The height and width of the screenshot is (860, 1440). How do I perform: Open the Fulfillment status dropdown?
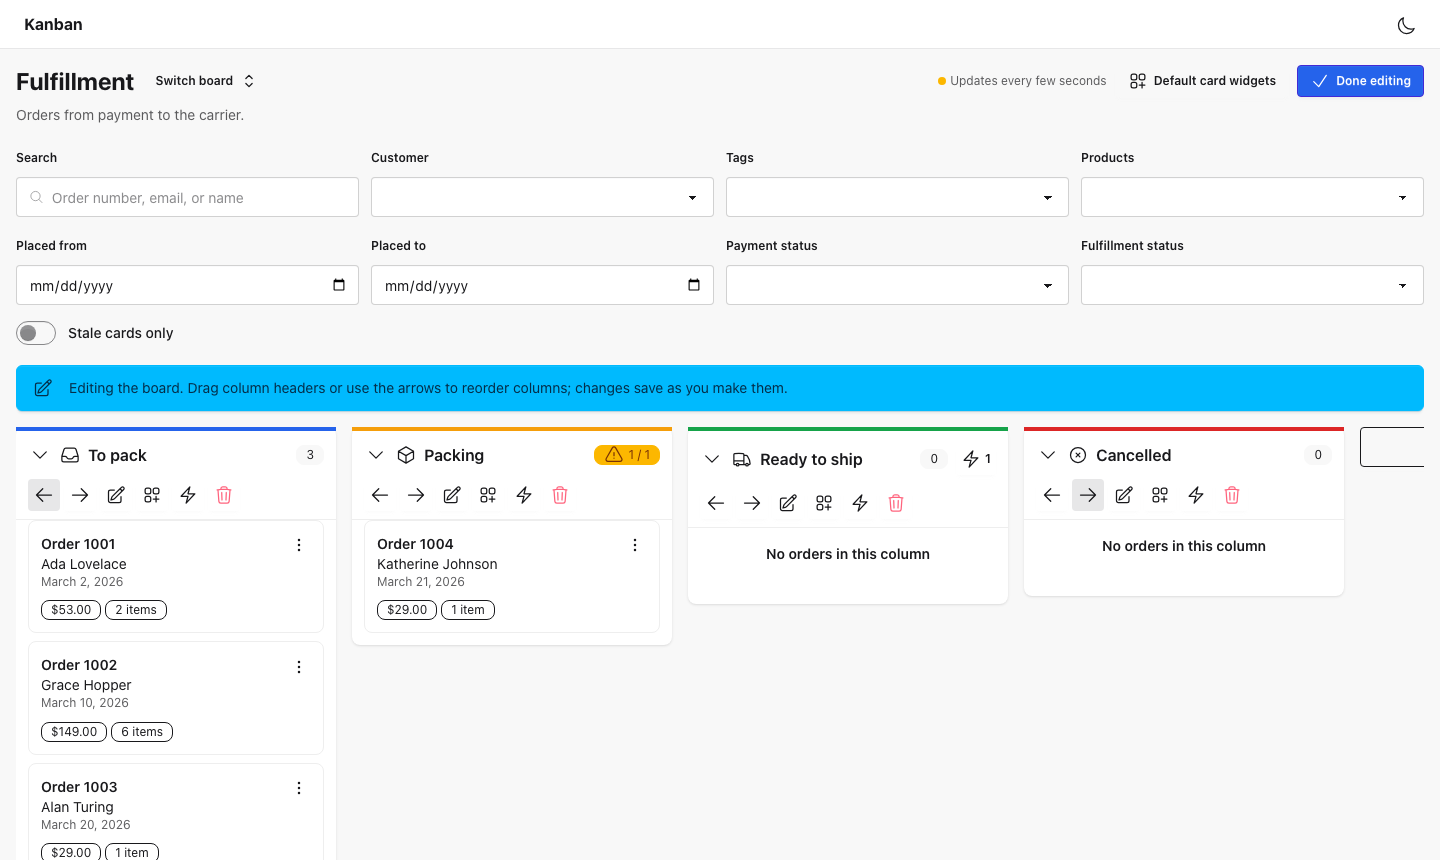tap(1252, 285)
